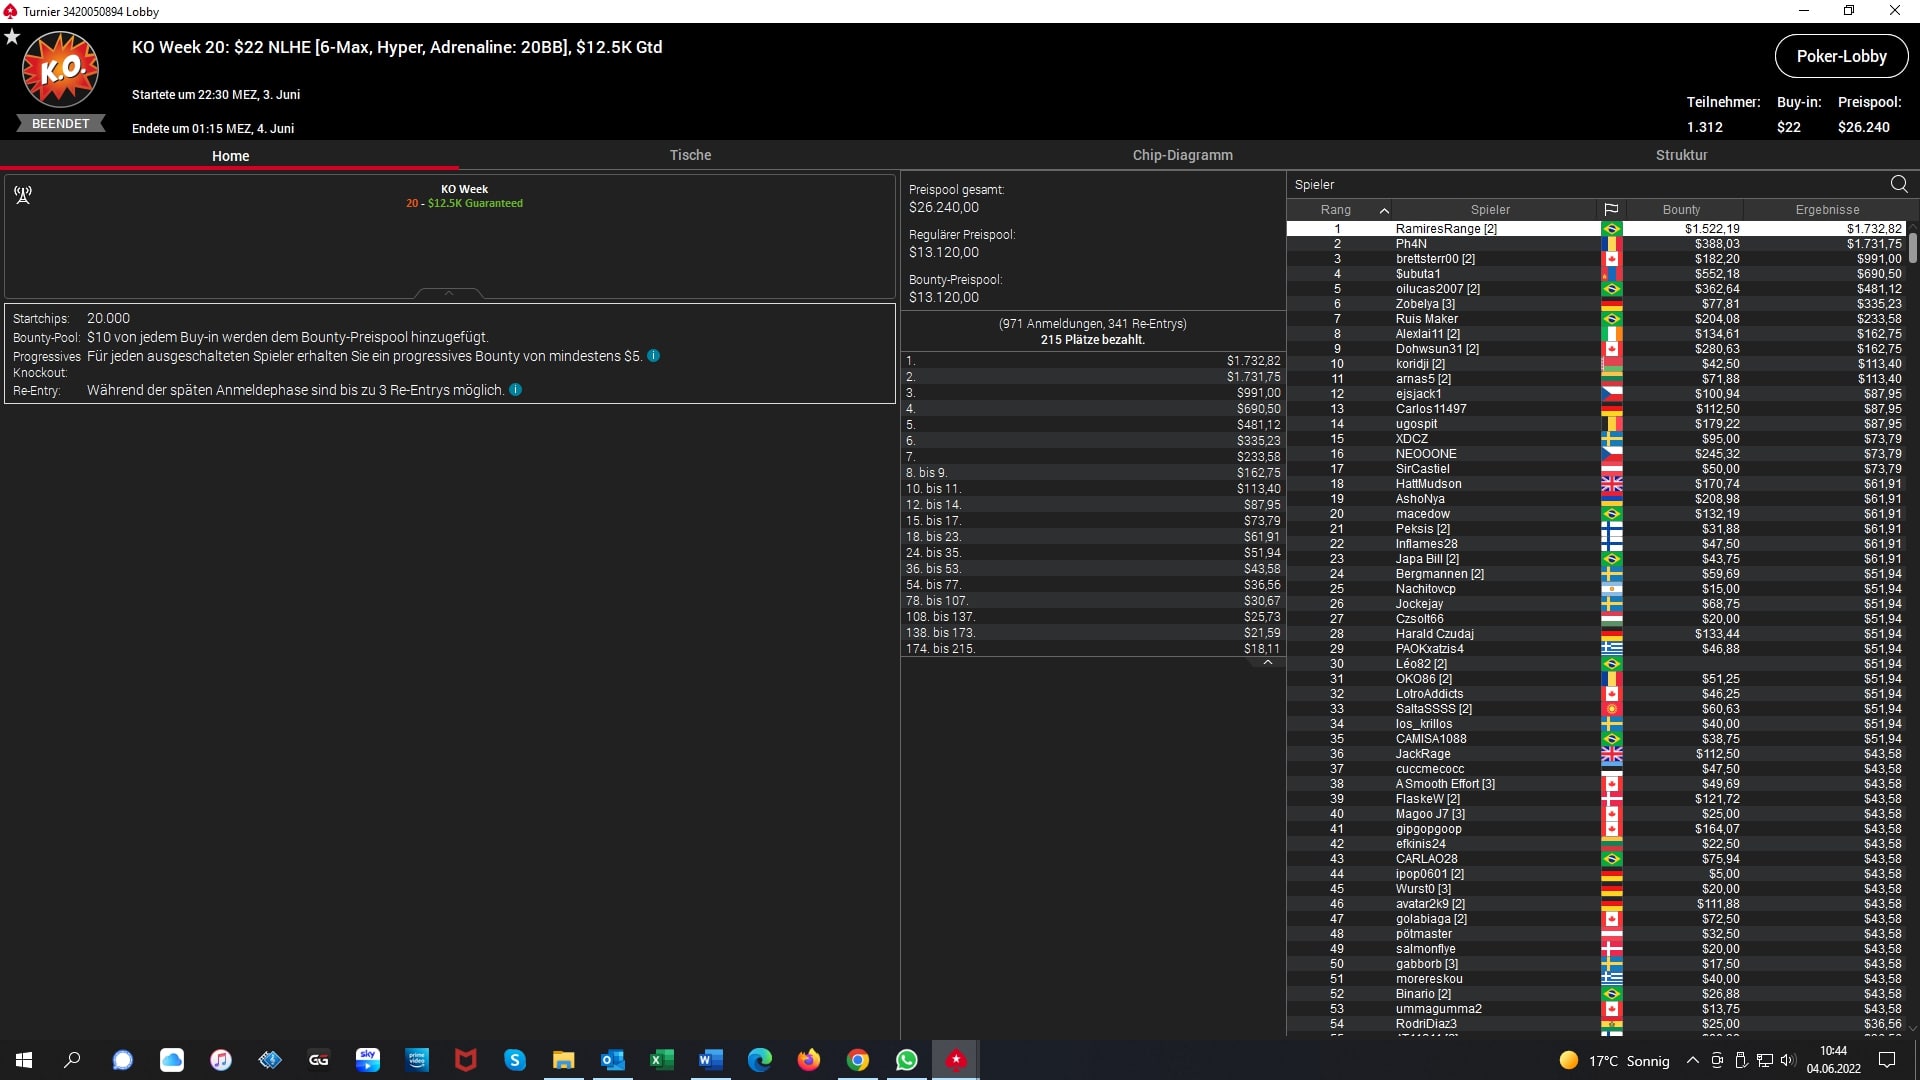Sort by the Ergebnisse column header

click(1826, 210)
